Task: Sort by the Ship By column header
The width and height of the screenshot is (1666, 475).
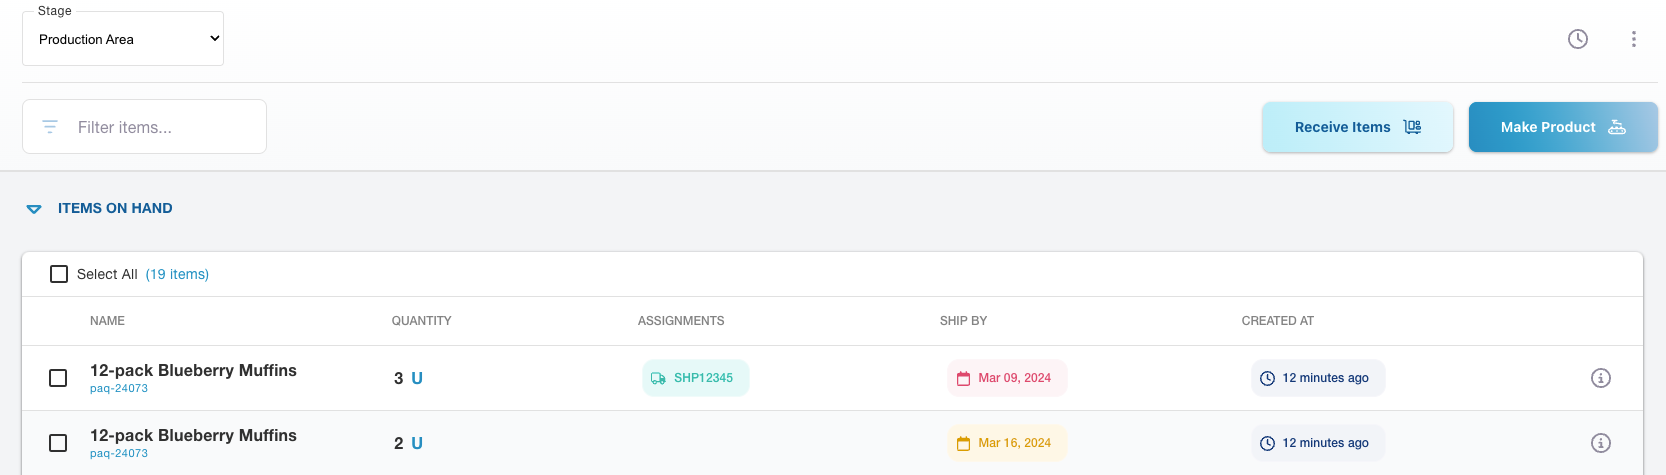Action: tap(962, 321)
